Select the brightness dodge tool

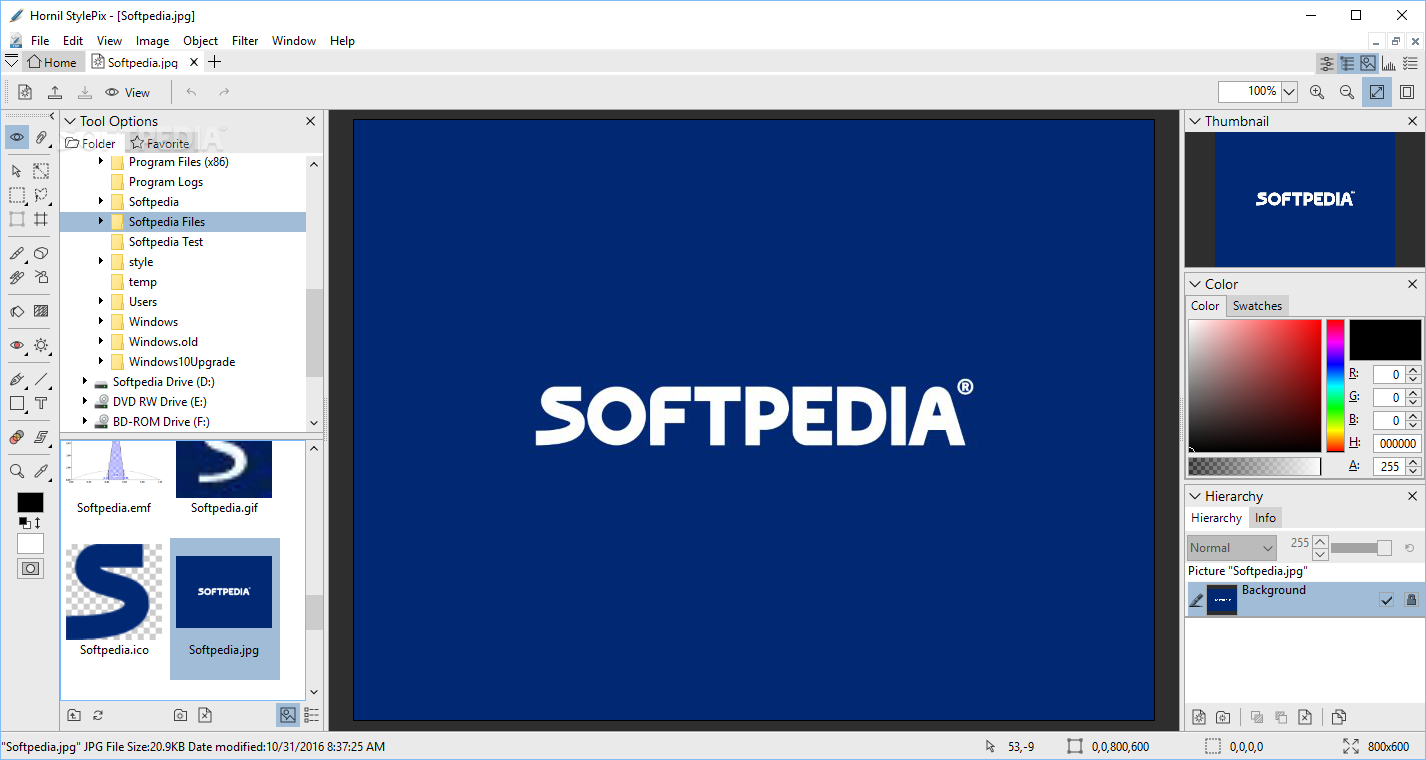pos(41,345)
